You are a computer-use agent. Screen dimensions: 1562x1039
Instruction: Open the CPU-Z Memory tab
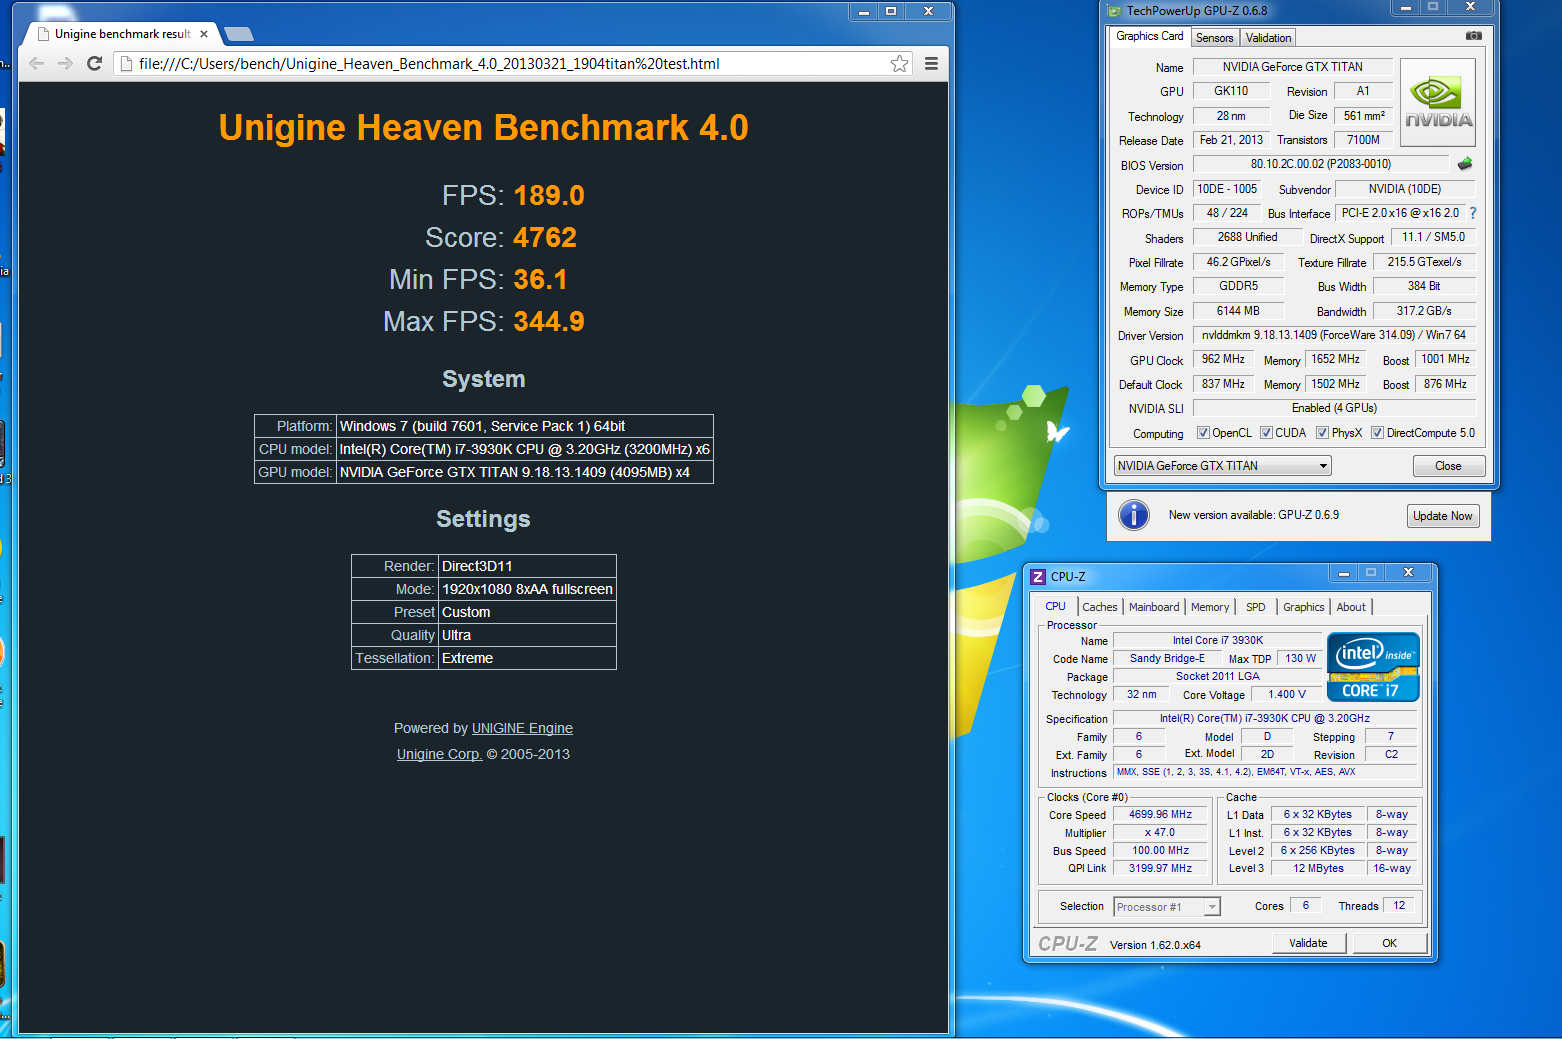1210,607
